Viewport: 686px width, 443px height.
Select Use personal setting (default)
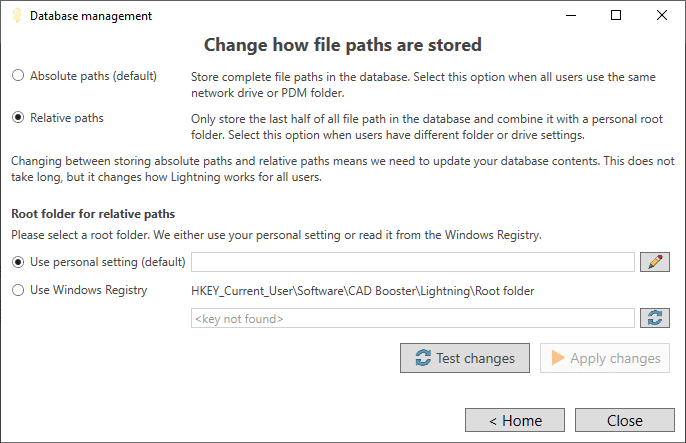pyautogui.click(x=18, y=262)
